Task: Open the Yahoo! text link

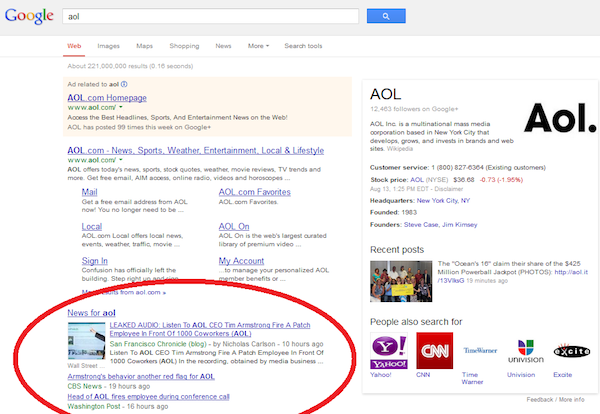Action: coord(381,375)
